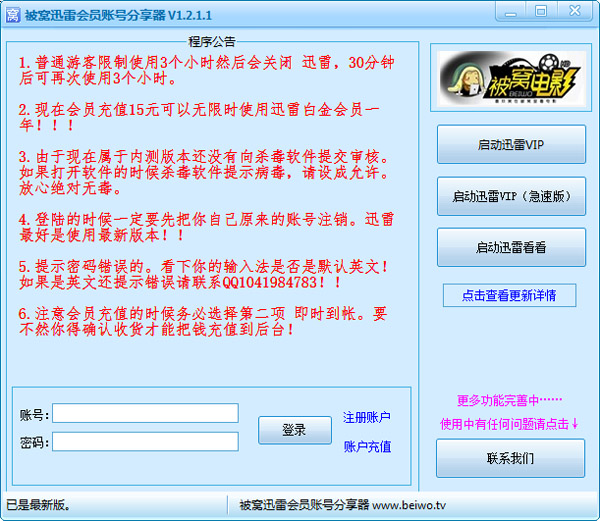The image size is (600, 521).
Task: Close the 被窝迅雷会员账号分享器 window
Action: 575,11
